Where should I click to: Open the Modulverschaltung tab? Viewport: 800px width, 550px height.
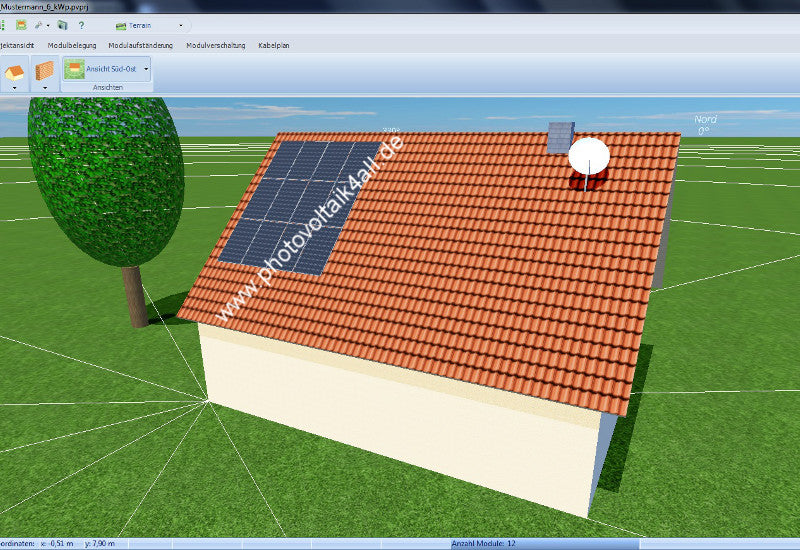point(216,45)
